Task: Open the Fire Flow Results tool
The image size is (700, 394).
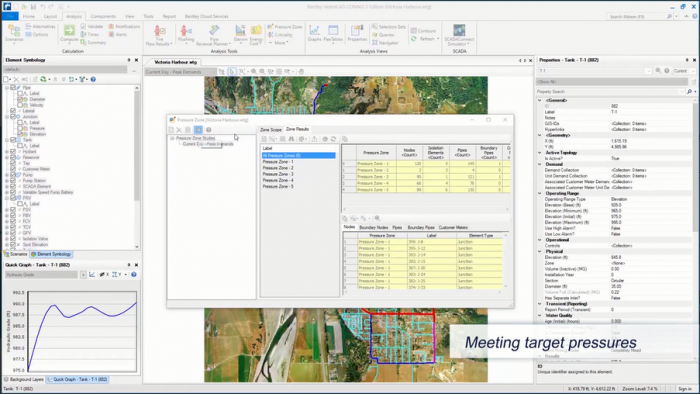Action: click(x=158, y=35)
